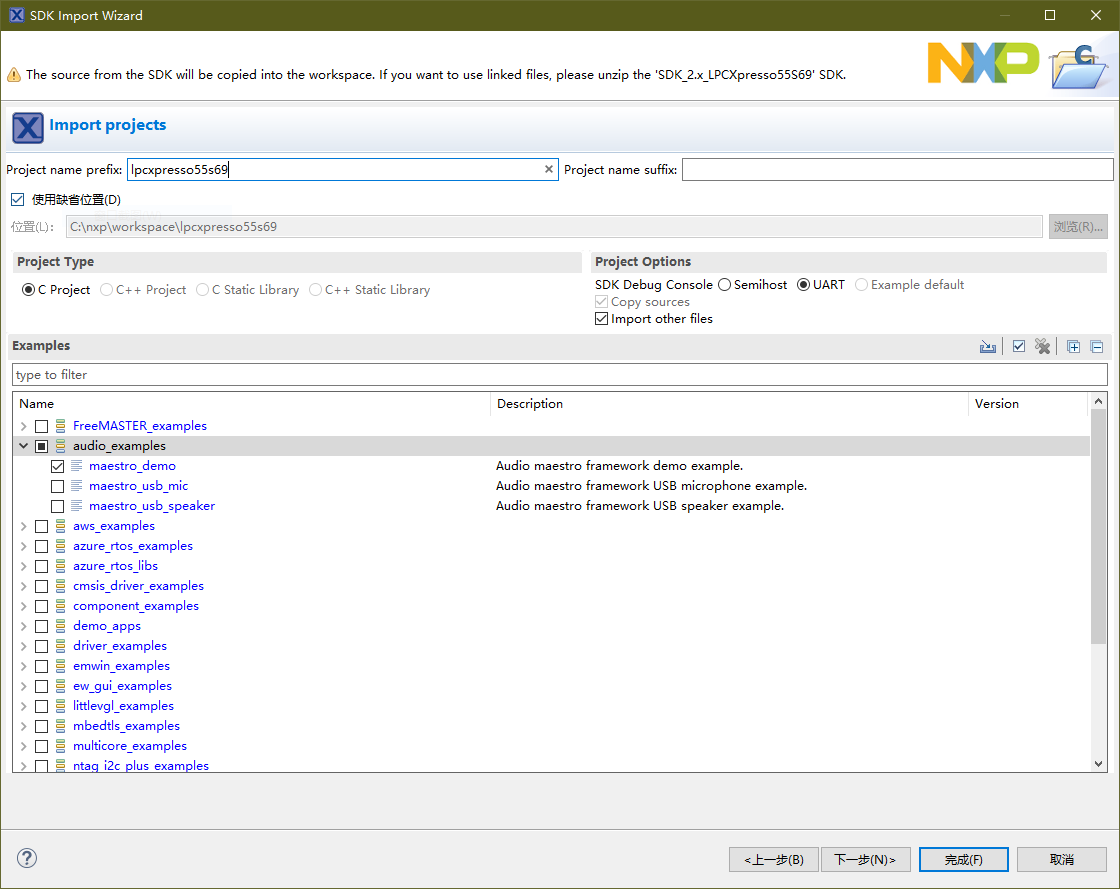Click the deselect all examples X icon
This screenshot has width=1120, height=889.
point(1043,347)
